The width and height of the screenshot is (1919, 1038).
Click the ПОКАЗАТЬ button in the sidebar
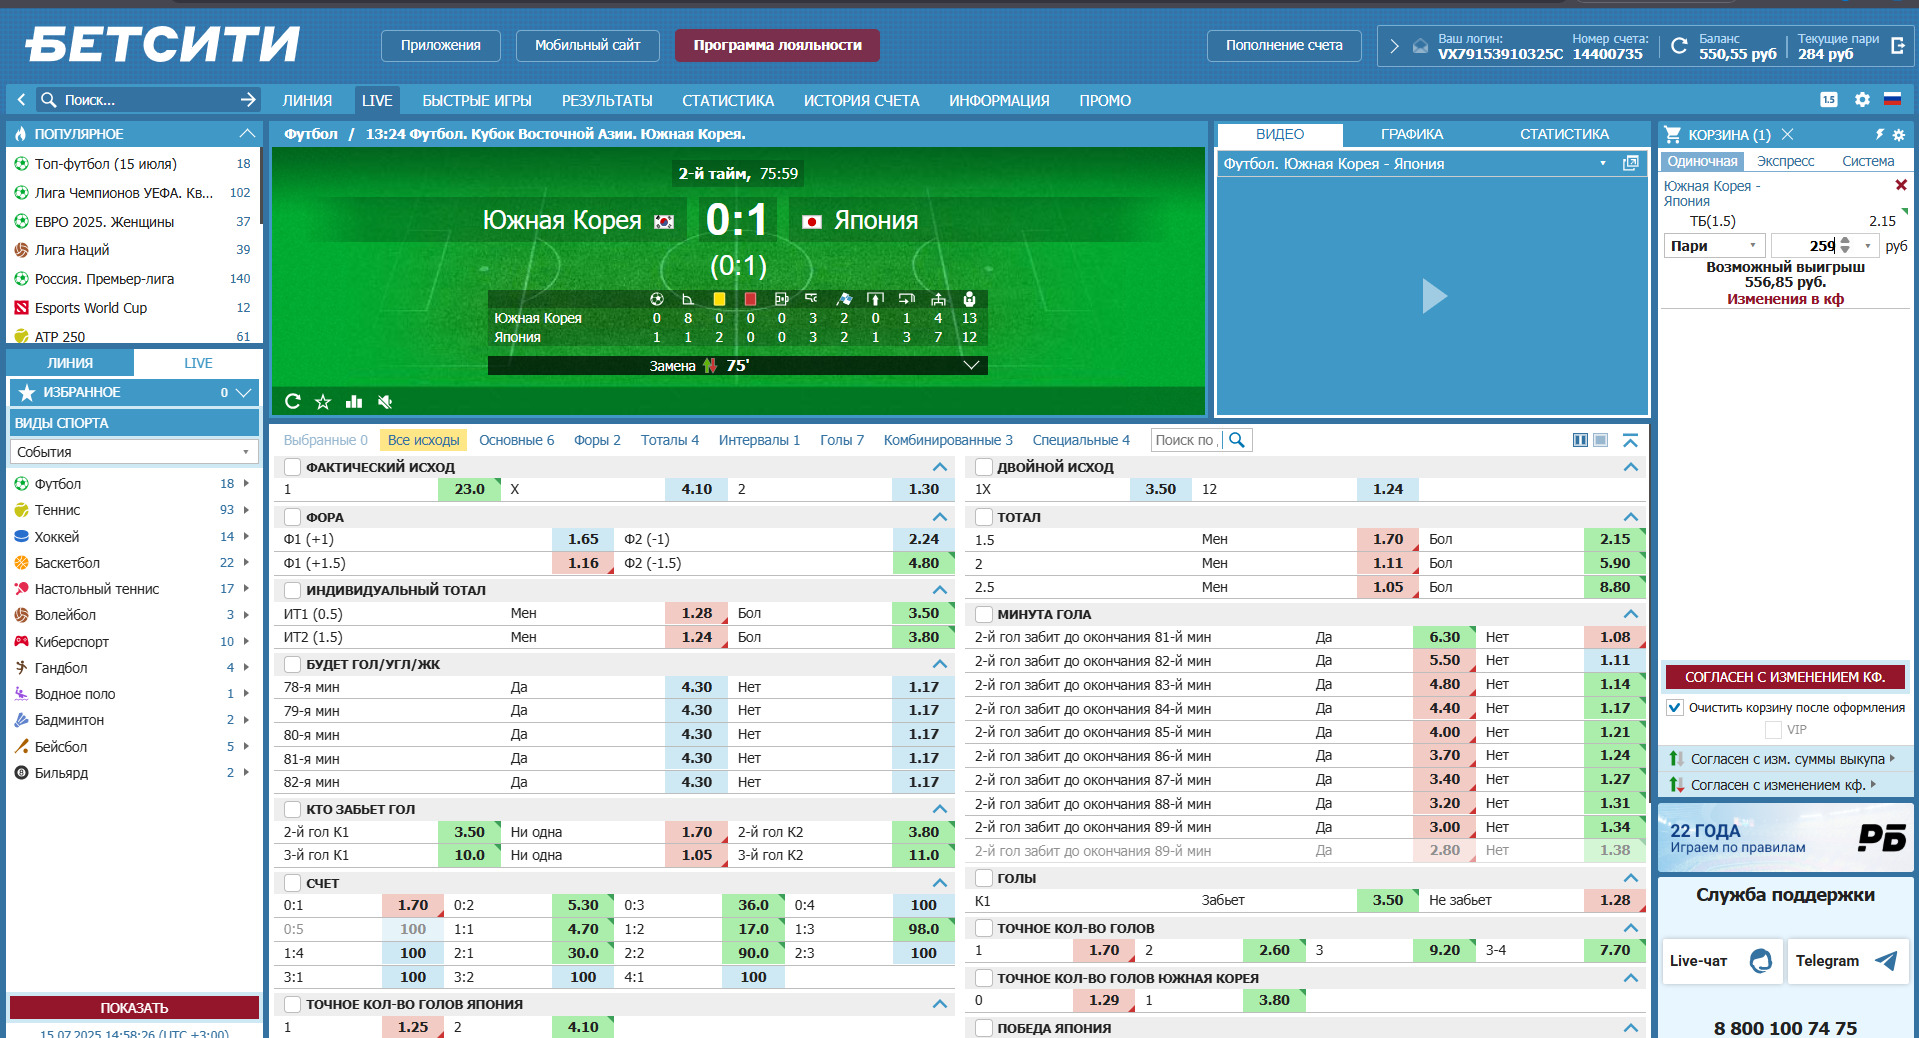(134, 1007)
